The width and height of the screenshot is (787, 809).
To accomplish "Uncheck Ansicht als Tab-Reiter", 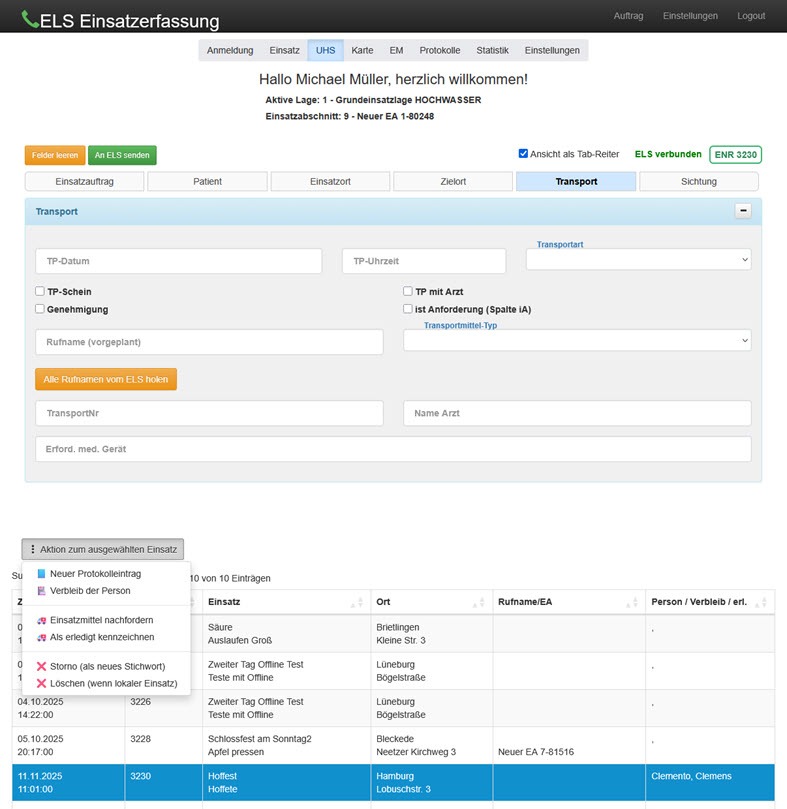I will [523, 154].
